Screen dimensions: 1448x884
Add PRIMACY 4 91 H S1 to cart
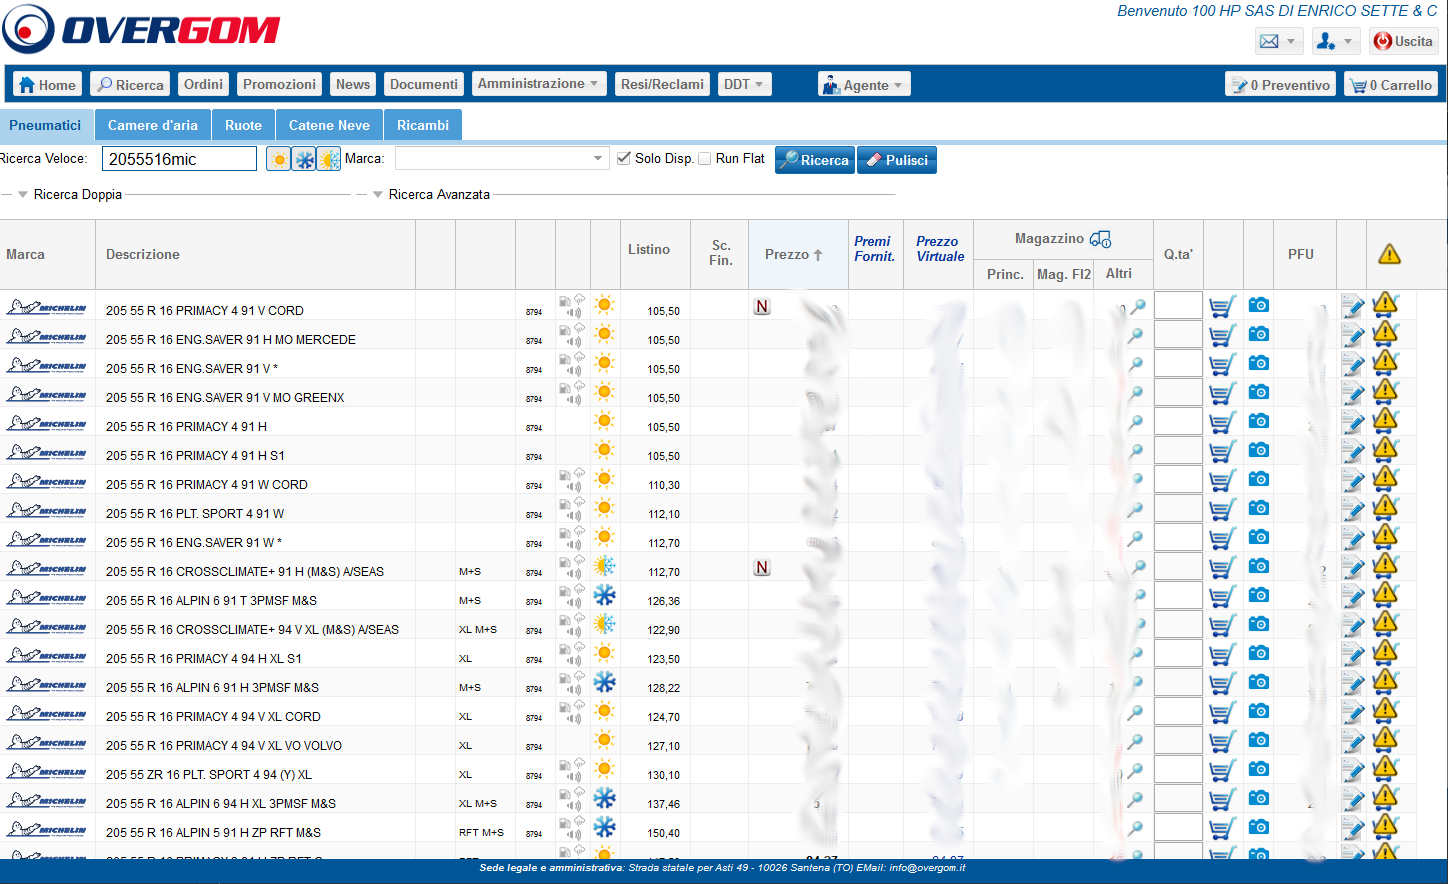(x=1222, y=451)
